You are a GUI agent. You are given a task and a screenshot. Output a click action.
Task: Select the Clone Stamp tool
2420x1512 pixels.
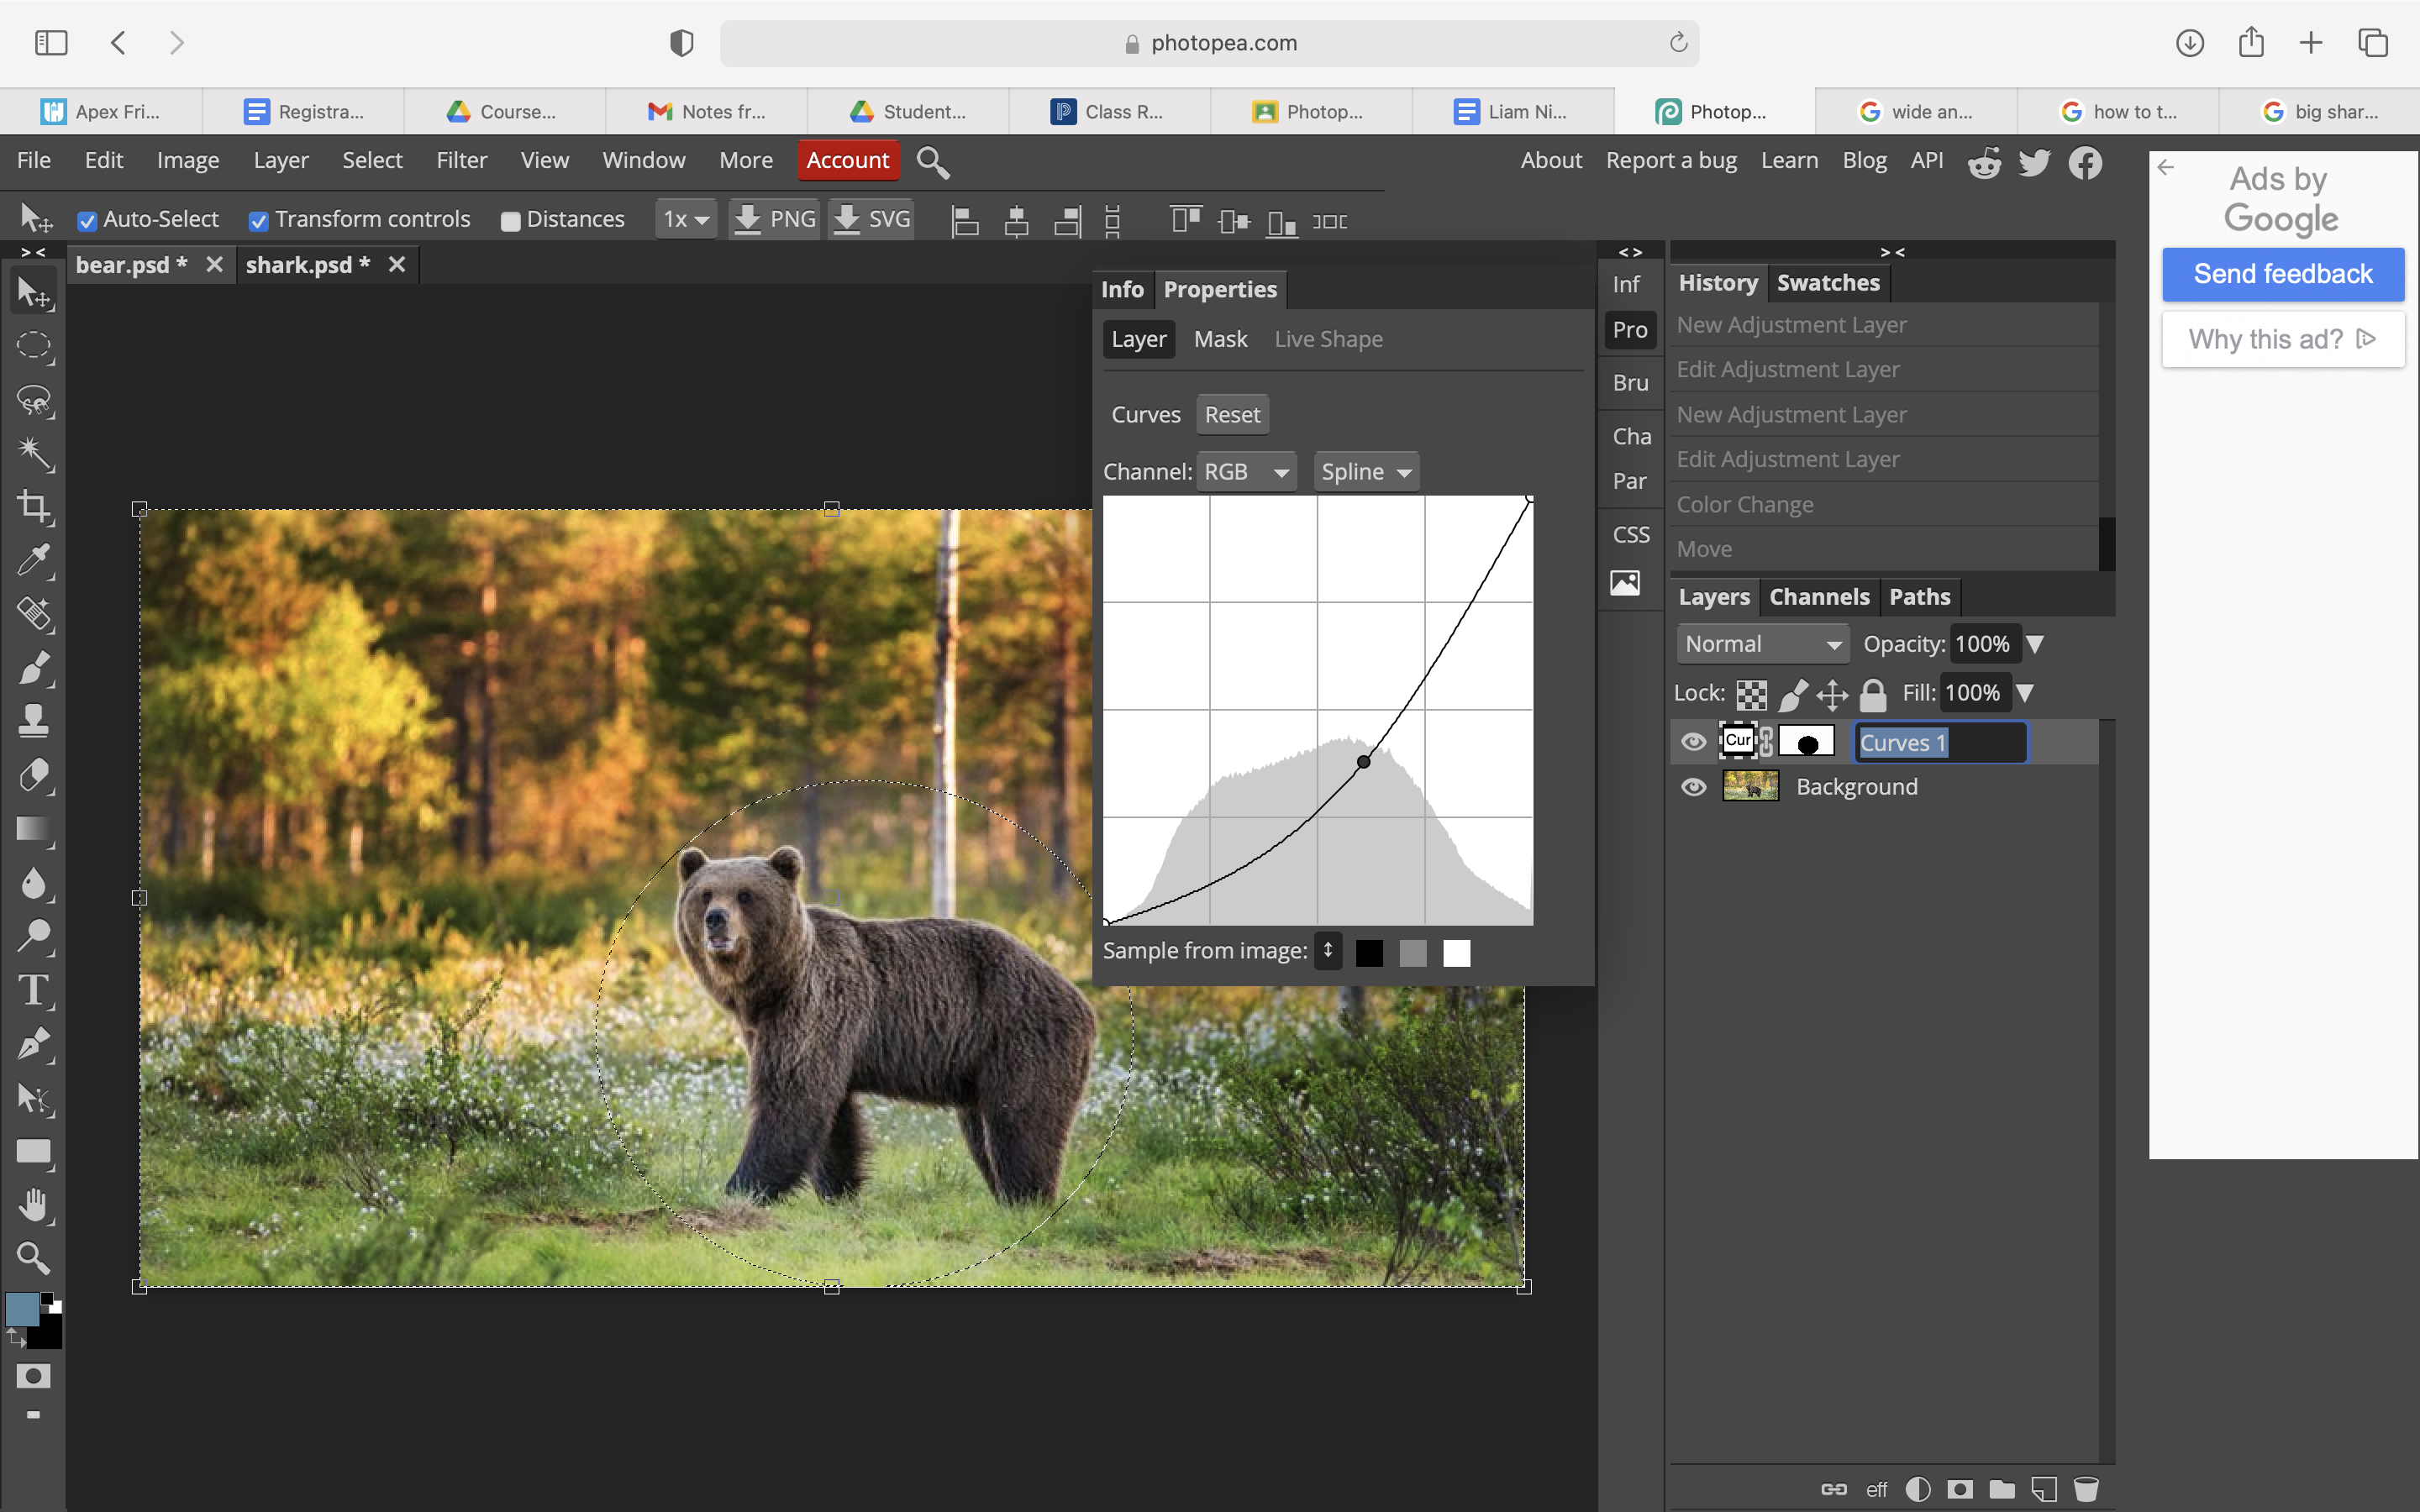(34, 720)
